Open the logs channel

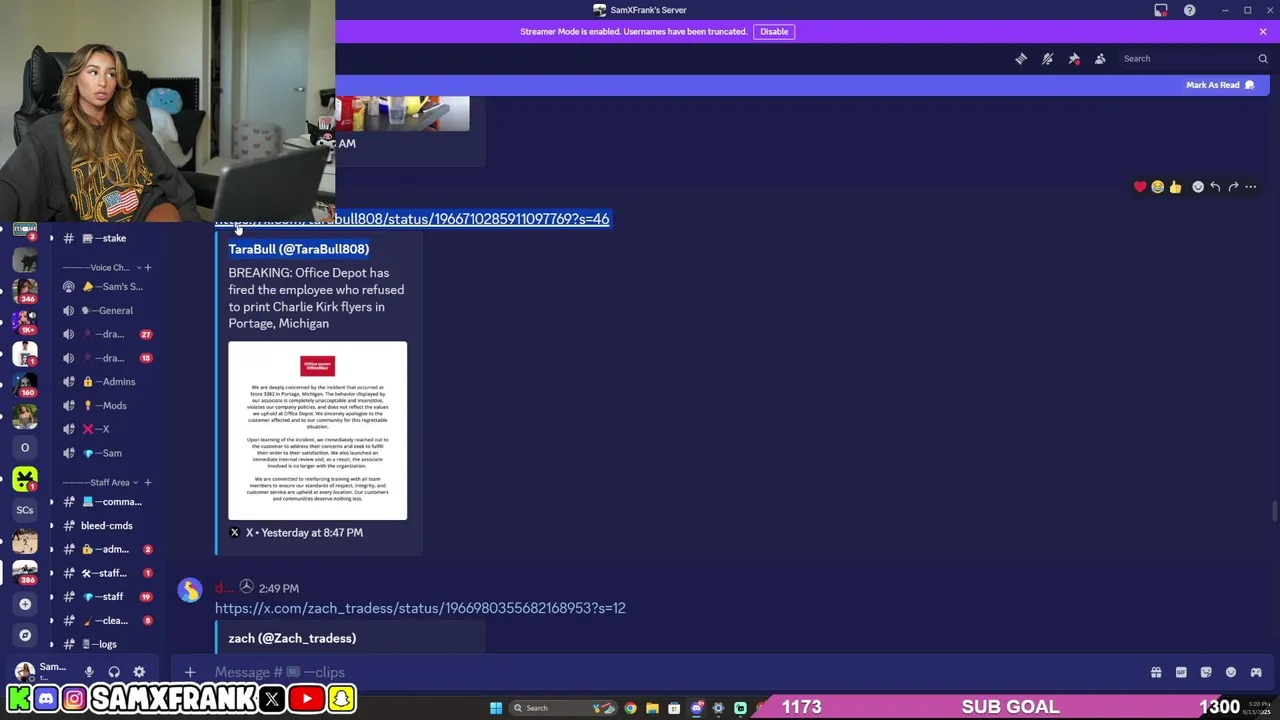[106, 644]
